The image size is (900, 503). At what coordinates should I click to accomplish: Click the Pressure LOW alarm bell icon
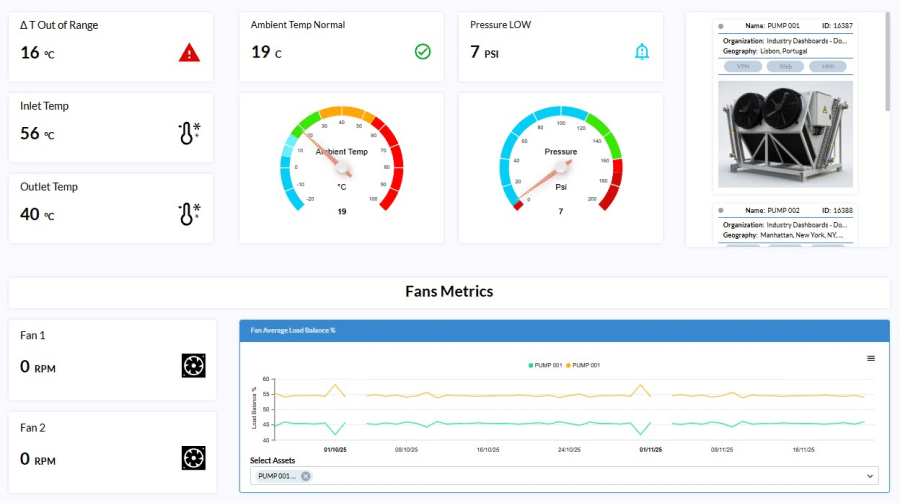[x=642, y=51]
